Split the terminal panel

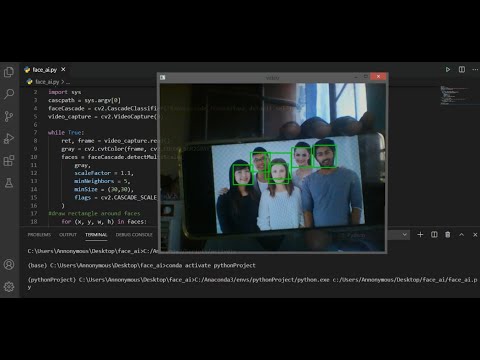tap(434, 235)
